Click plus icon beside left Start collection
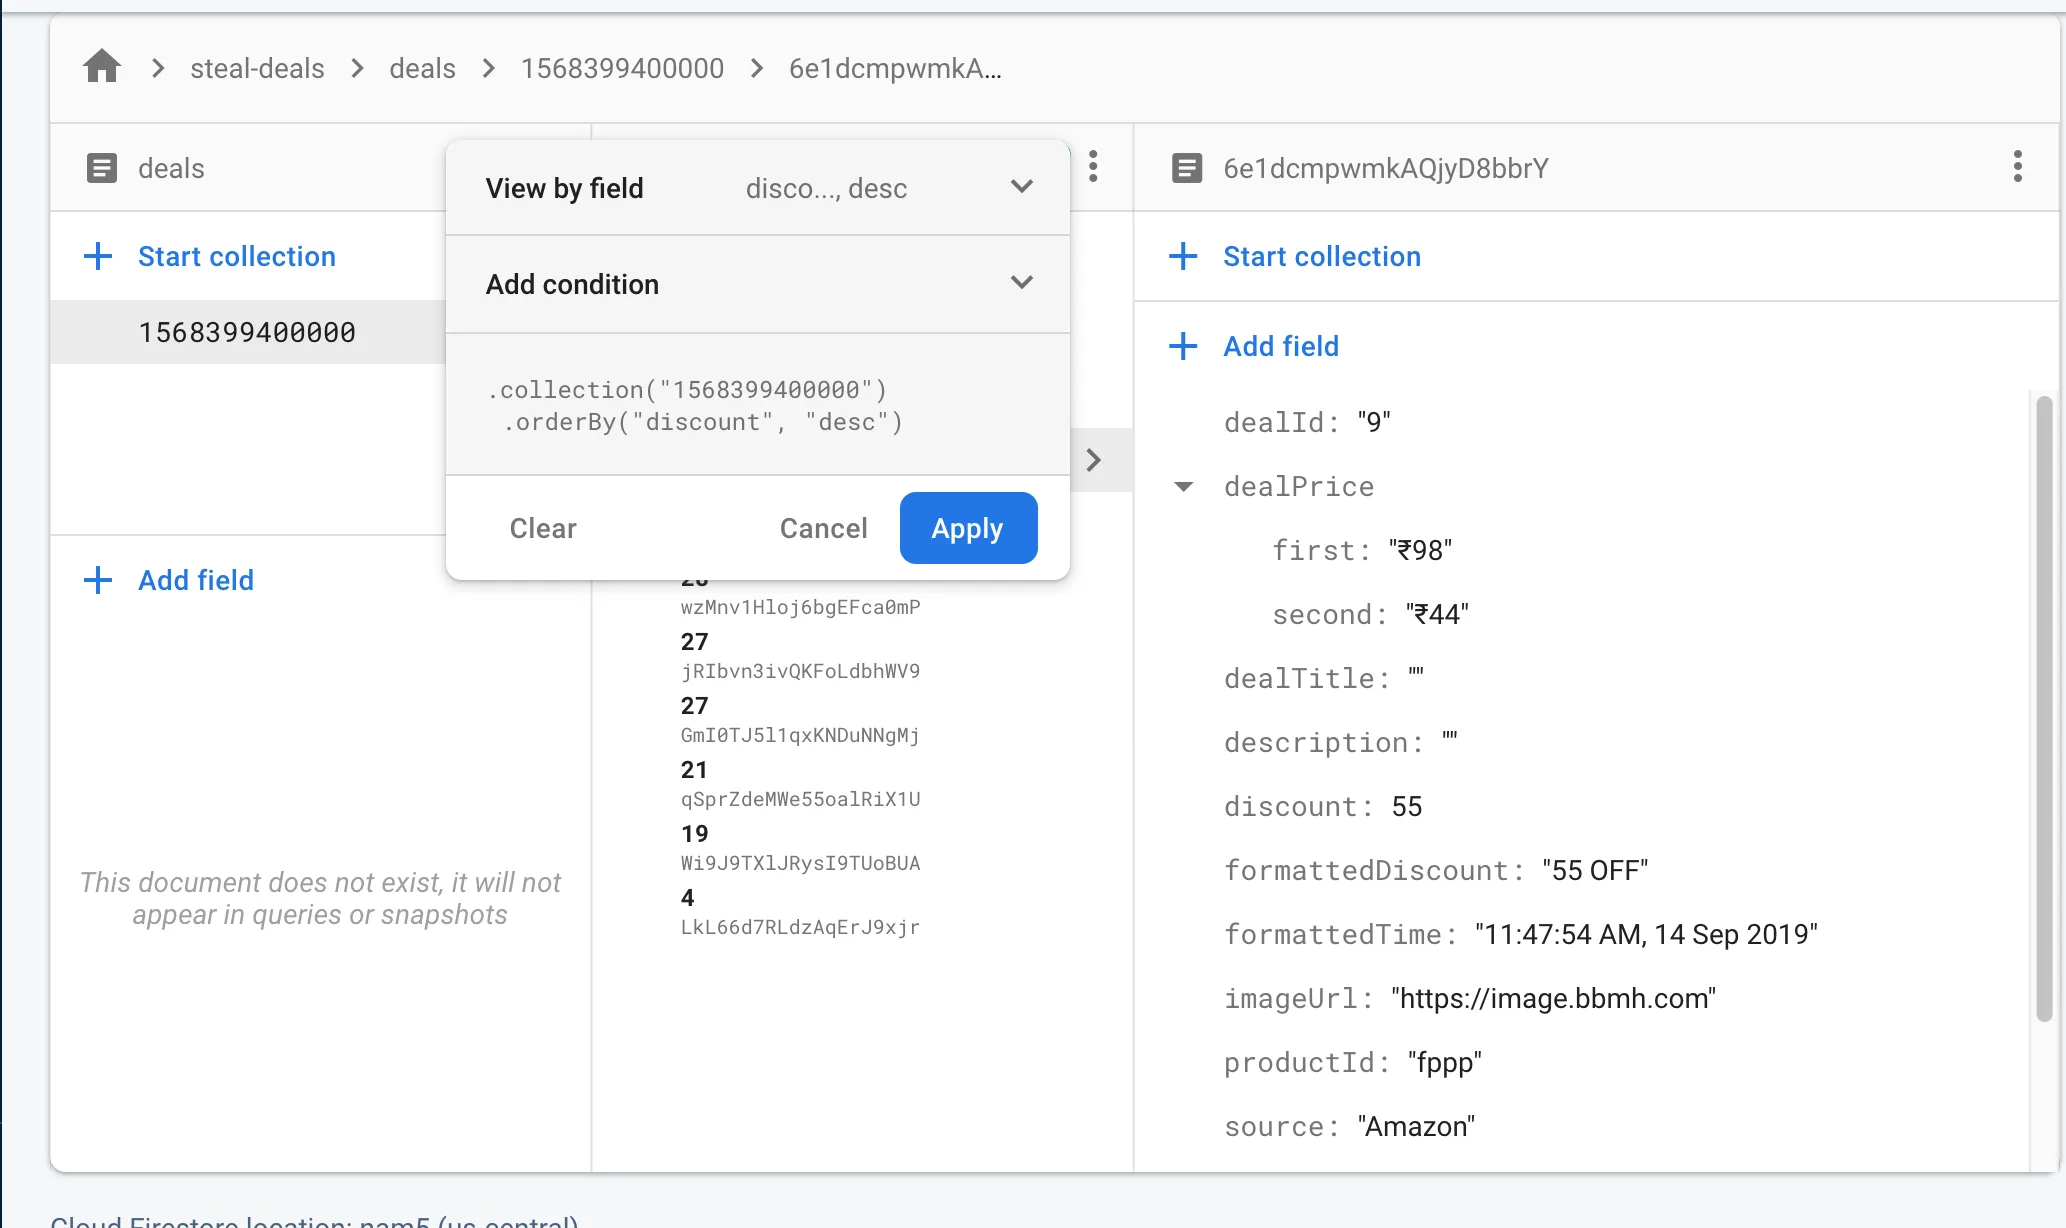The width and height of the screenshot is (2066, 1228). [98, 256]
